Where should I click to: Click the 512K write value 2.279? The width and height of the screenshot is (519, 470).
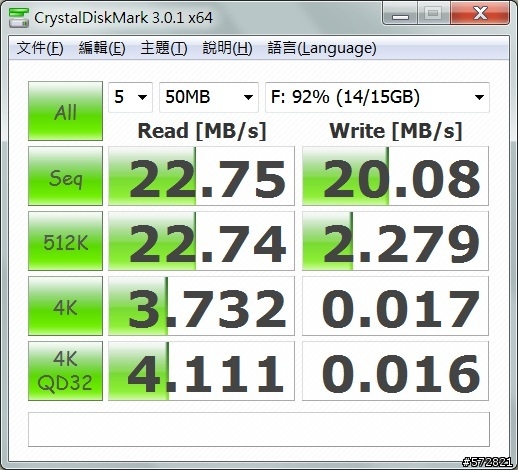point(395,241)
